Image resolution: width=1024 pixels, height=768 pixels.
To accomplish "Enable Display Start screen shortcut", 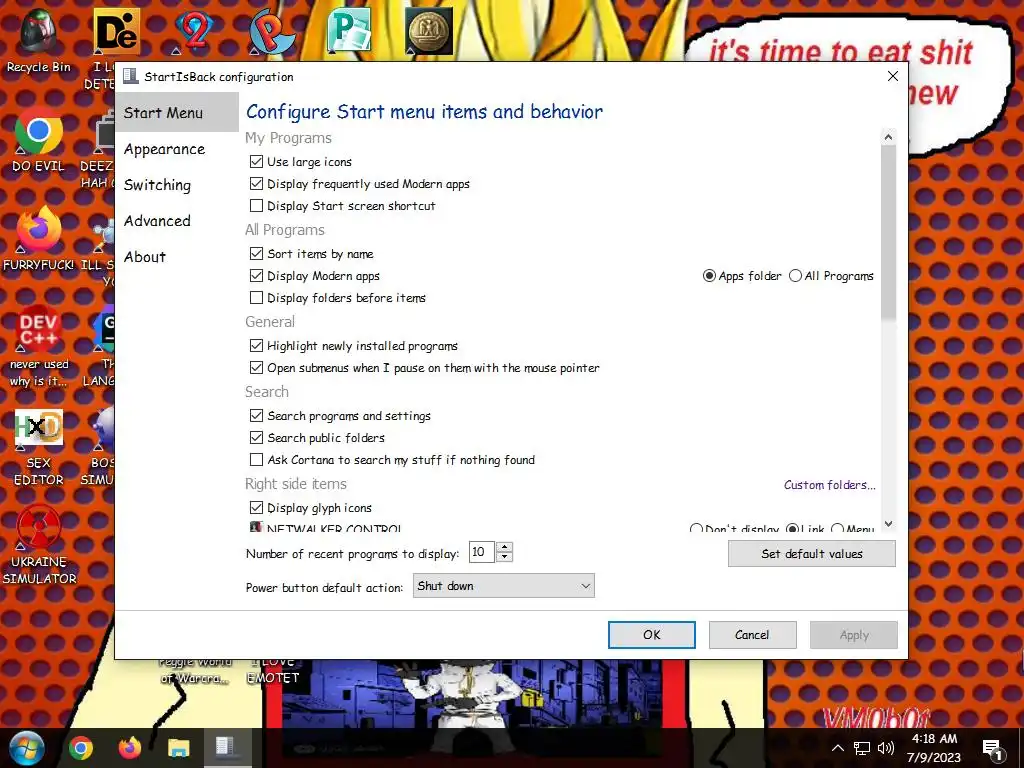I will (257, 206).
